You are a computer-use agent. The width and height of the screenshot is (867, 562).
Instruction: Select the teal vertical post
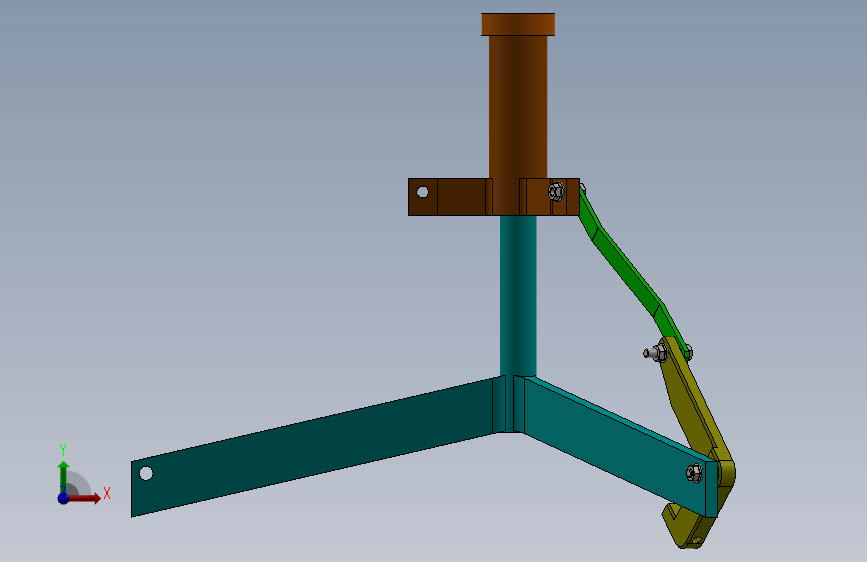click(x=518, y=296)
